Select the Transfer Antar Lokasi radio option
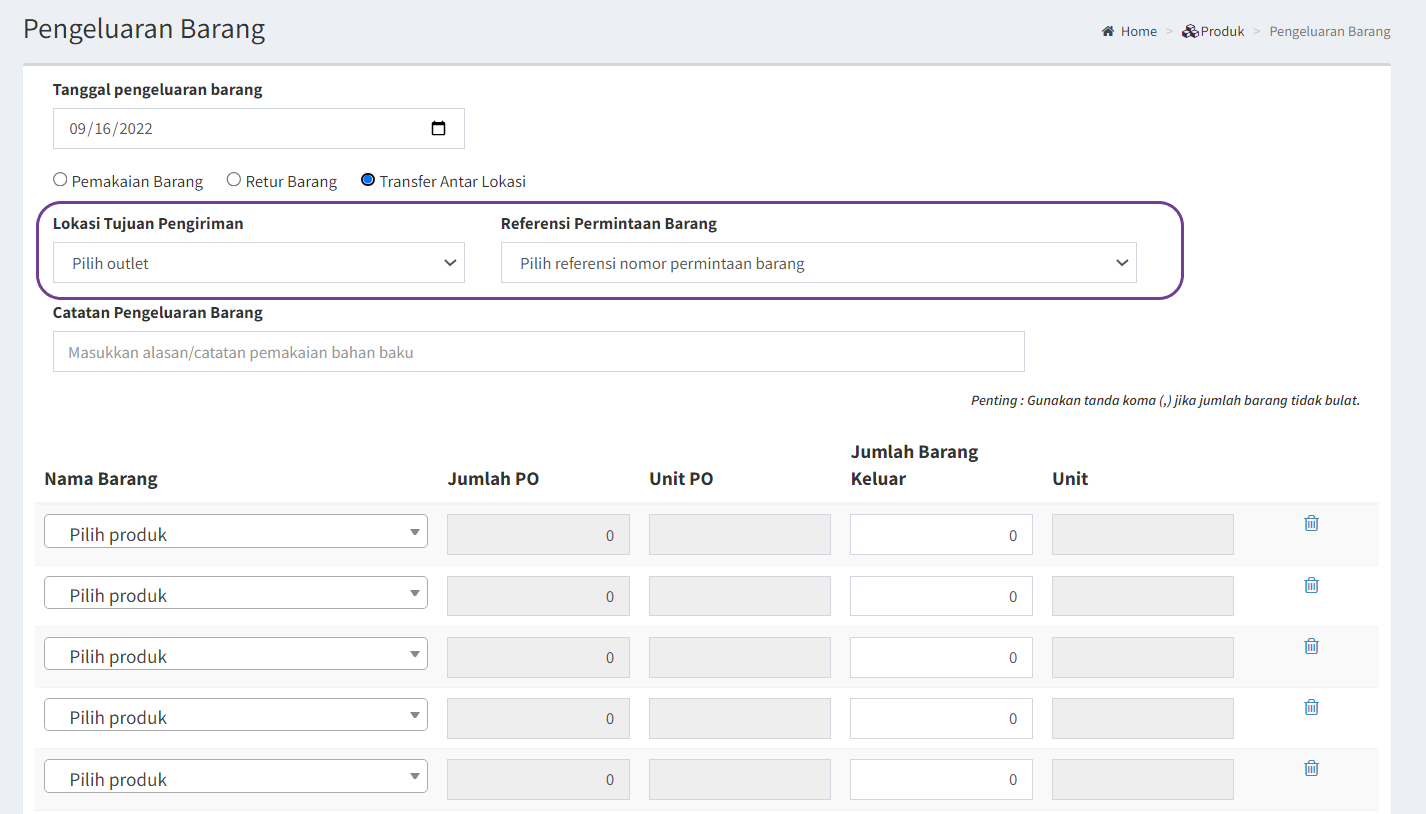The image size is (1426, 814). pos(368,180)
